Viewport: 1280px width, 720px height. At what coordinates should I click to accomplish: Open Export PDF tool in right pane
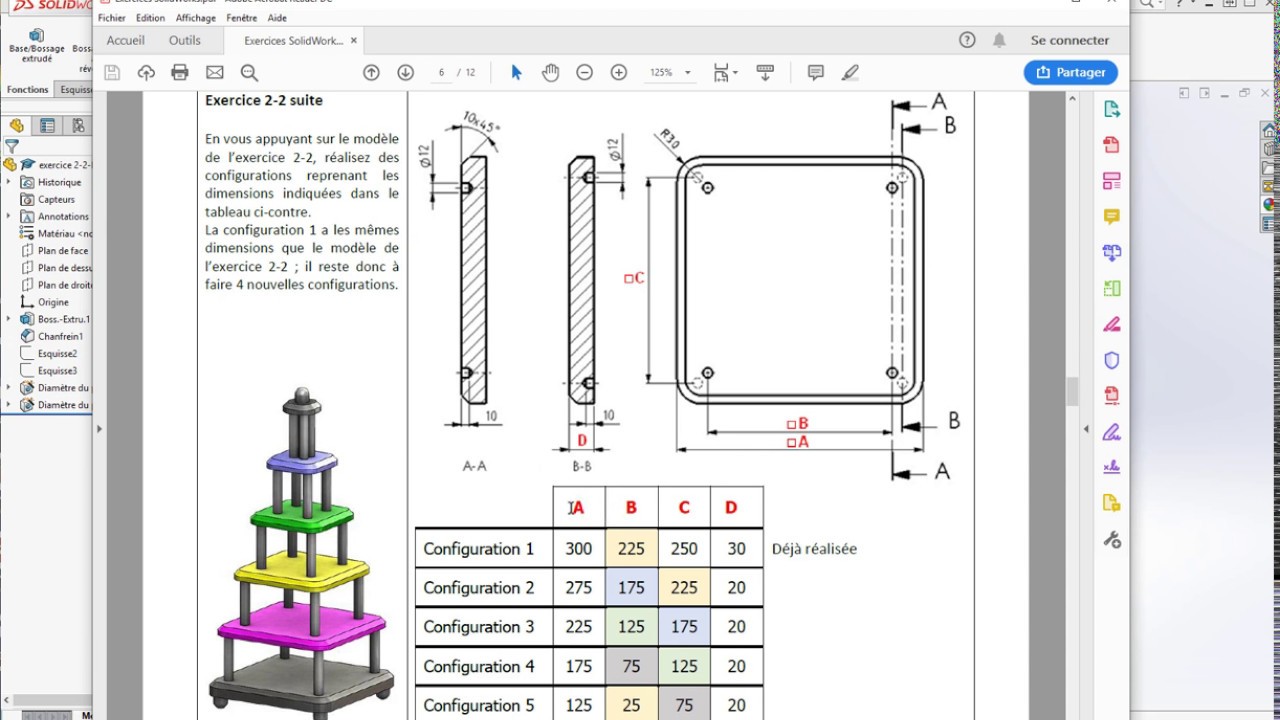pyautogui.click(x=1111, y=109)
